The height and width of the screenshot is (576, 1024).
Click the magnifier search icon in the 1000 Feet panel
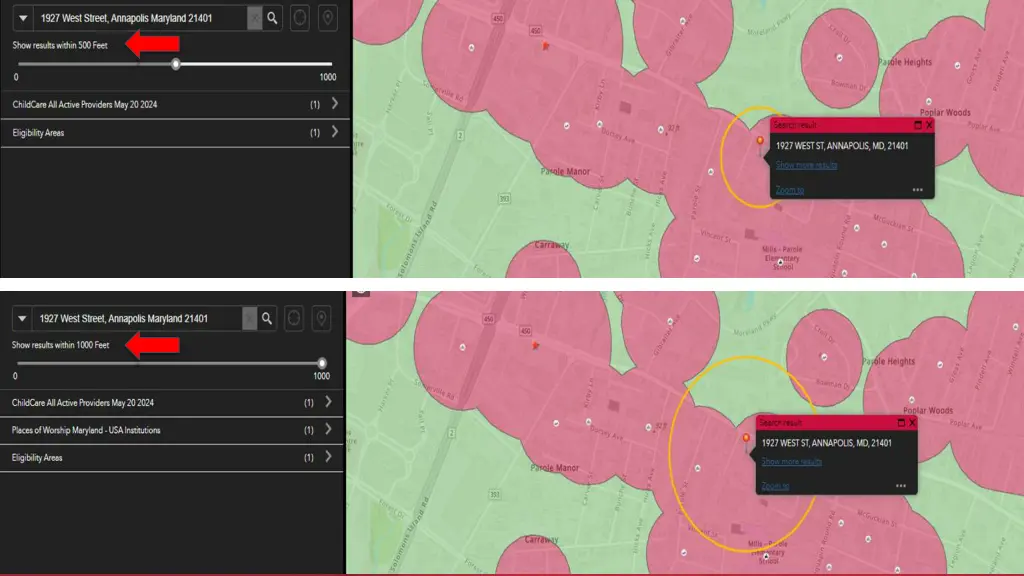pos(266,318)
